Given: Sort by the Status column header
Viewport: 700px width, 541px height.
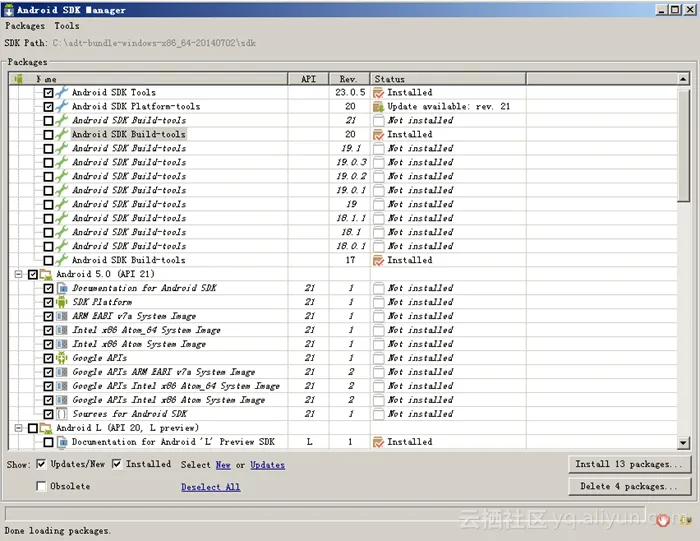Looking at the screenshot, I should pos(448,79).
